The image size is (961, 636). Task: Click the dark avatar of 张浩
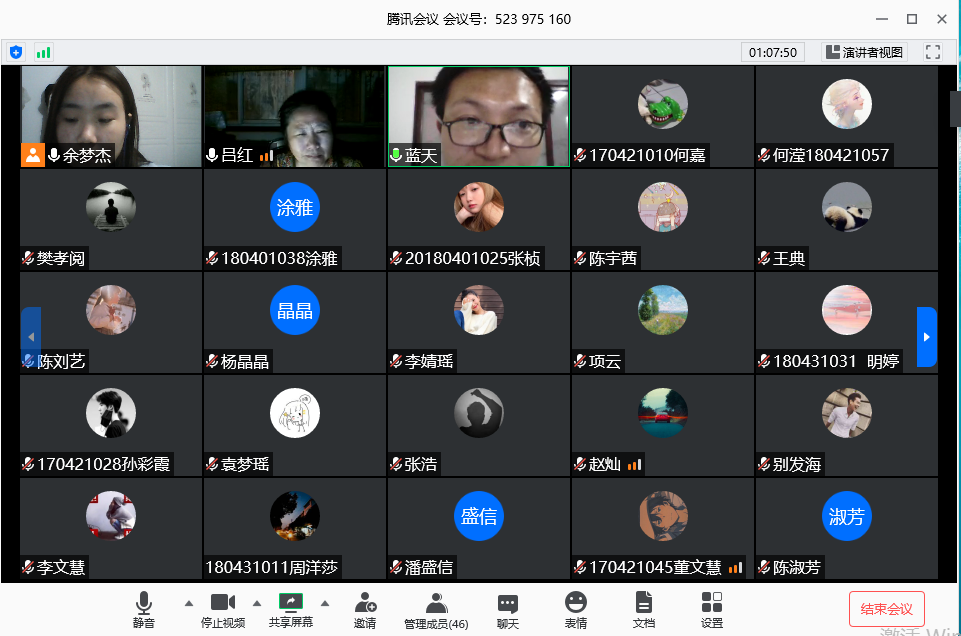(x=479, y=413)
